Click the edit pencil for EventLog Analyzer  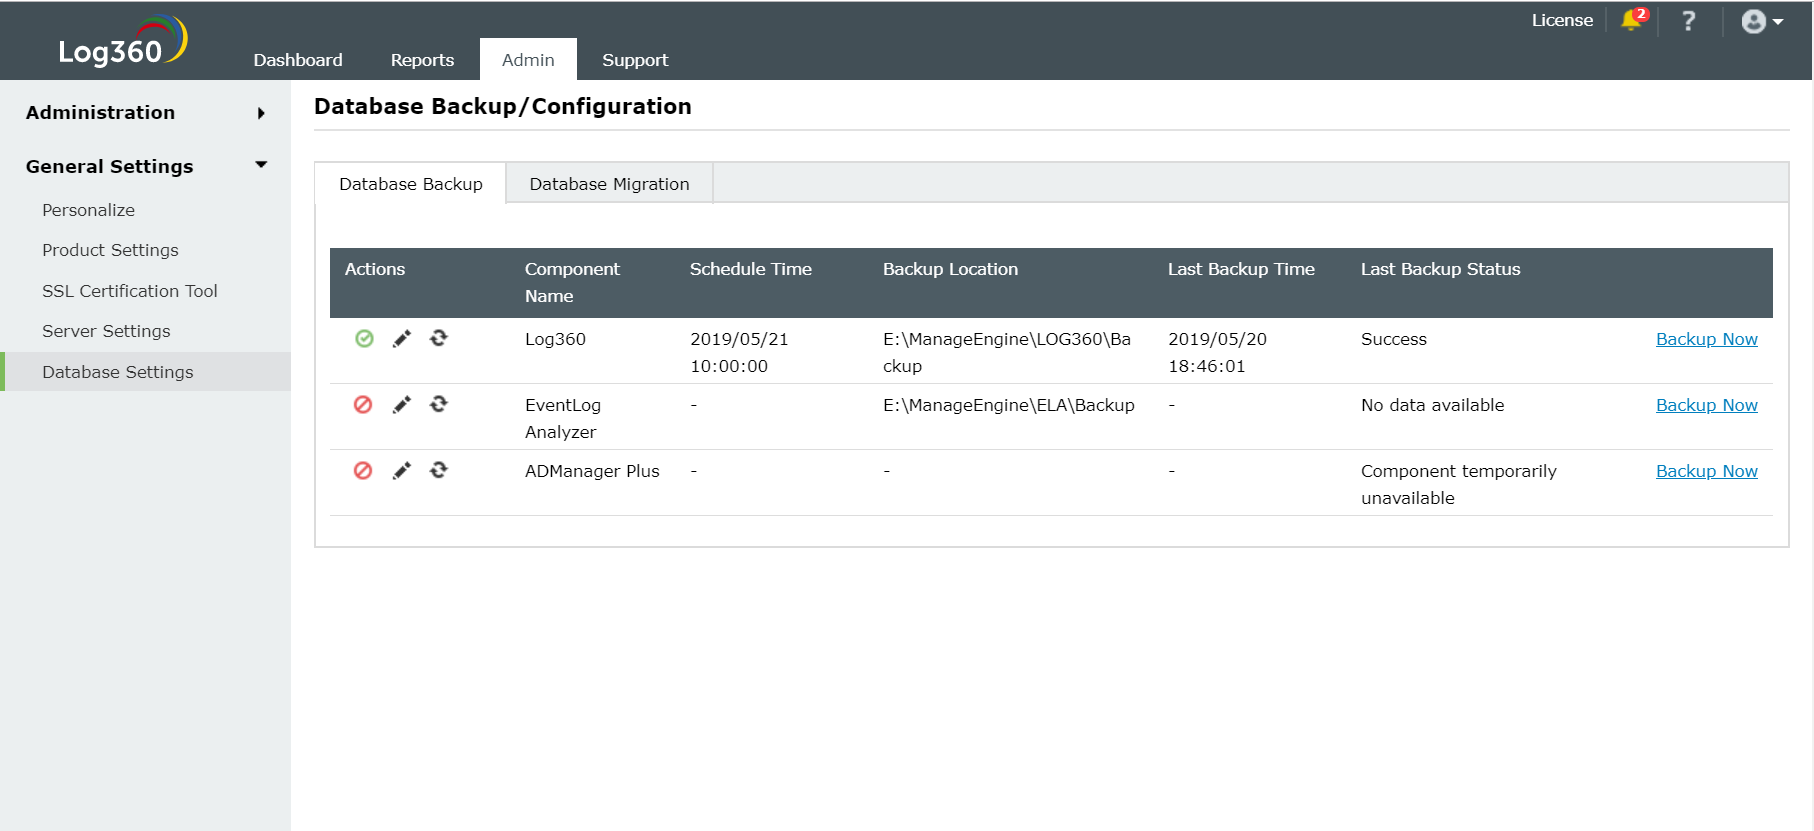(401, 405)
